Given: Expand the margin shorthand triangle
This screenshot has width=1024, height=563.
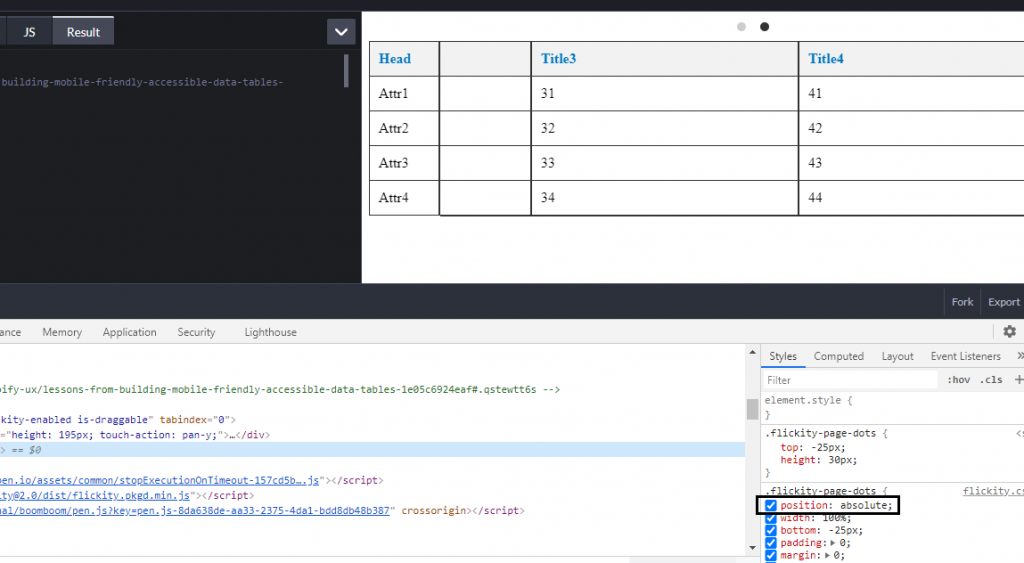Looking at the screenshot, I should pos(827,555).
